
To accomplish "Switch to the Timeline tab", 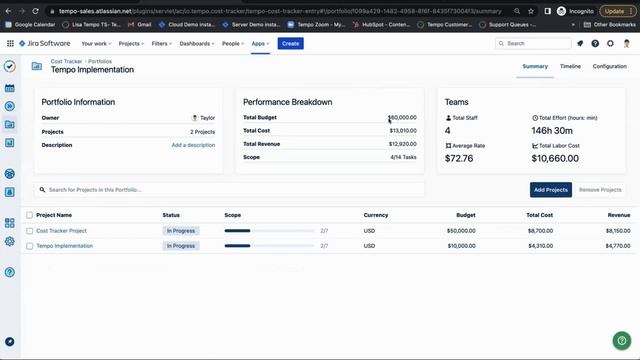I will (x=570, y=66).
